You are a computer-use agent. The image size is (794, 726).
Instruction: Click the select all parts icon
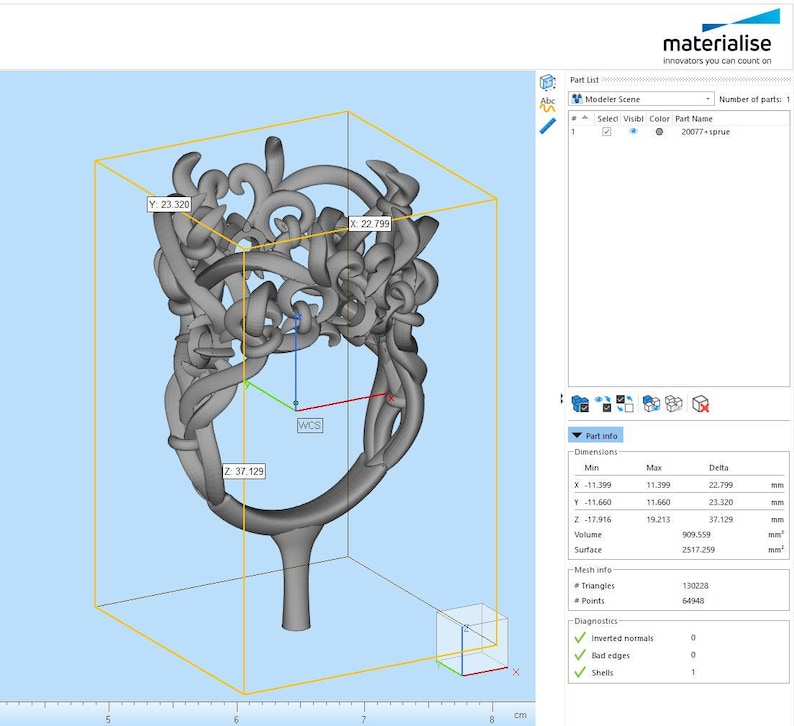(x=580, y=404)
